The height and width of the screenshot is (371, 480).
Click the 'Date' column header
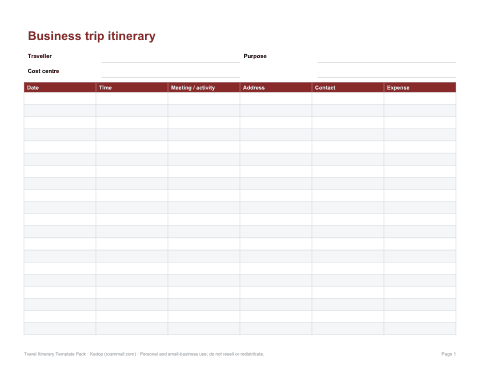click(x=60, y=87)
